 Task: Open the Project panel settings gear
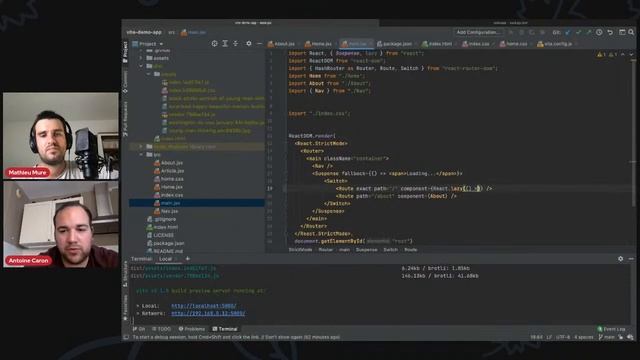pos(249,43)
